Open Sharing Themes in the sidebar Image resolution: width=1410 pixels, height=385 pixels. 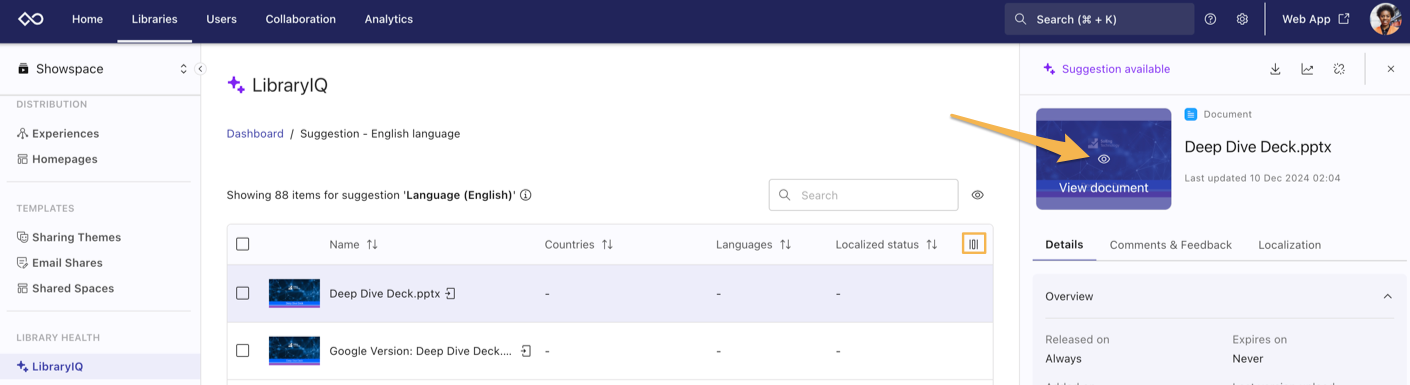(76, 237)
